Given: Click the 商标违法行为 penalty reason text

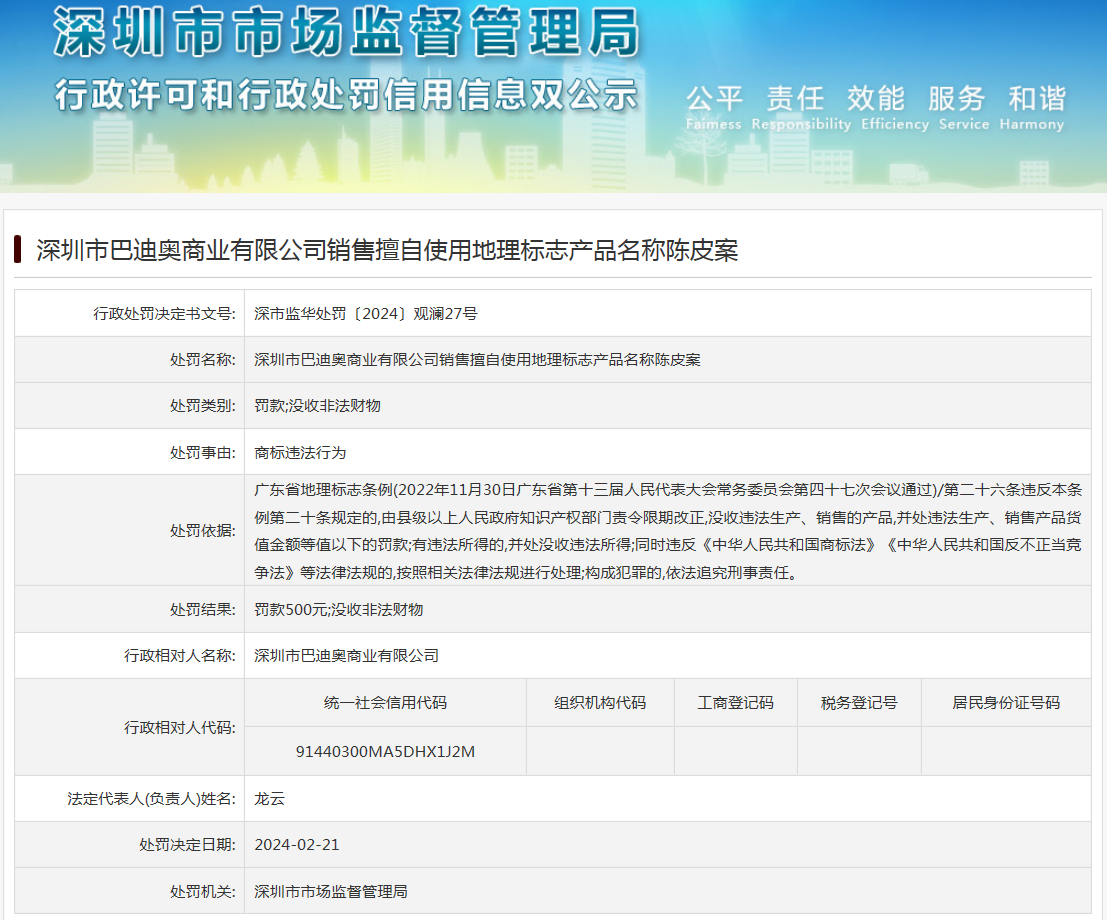Looking at the screenshot, I should pos(301,452).
